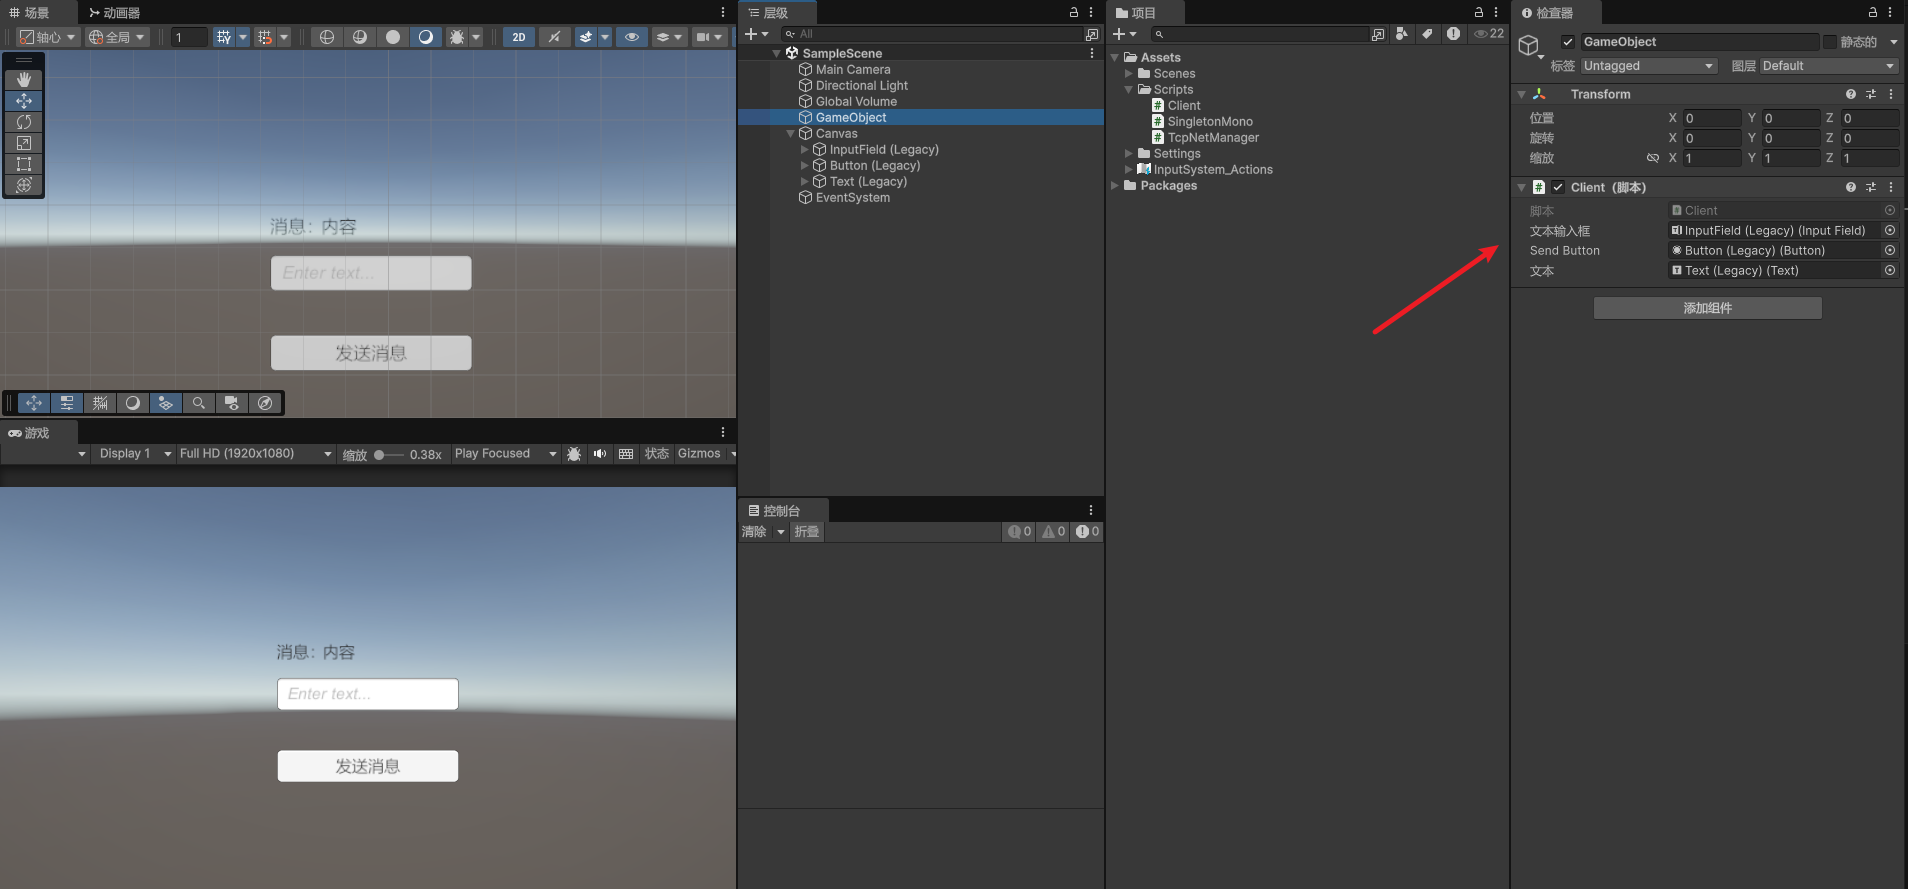
Task: Collapse the Transform component foldout
Action: coord(1522,94)
